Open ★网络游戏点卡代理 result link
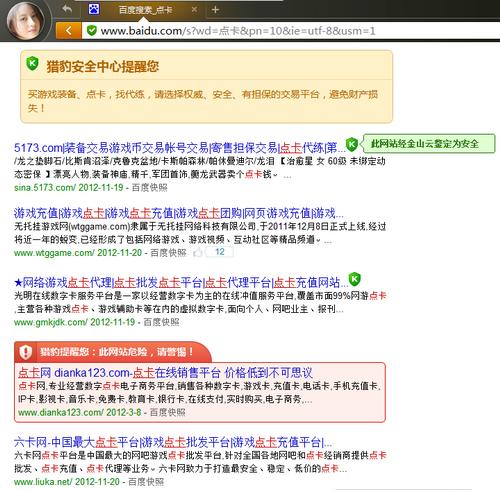The width and height of the screenshot is (500, 490). pyautogui.click(x=180, y=283)
